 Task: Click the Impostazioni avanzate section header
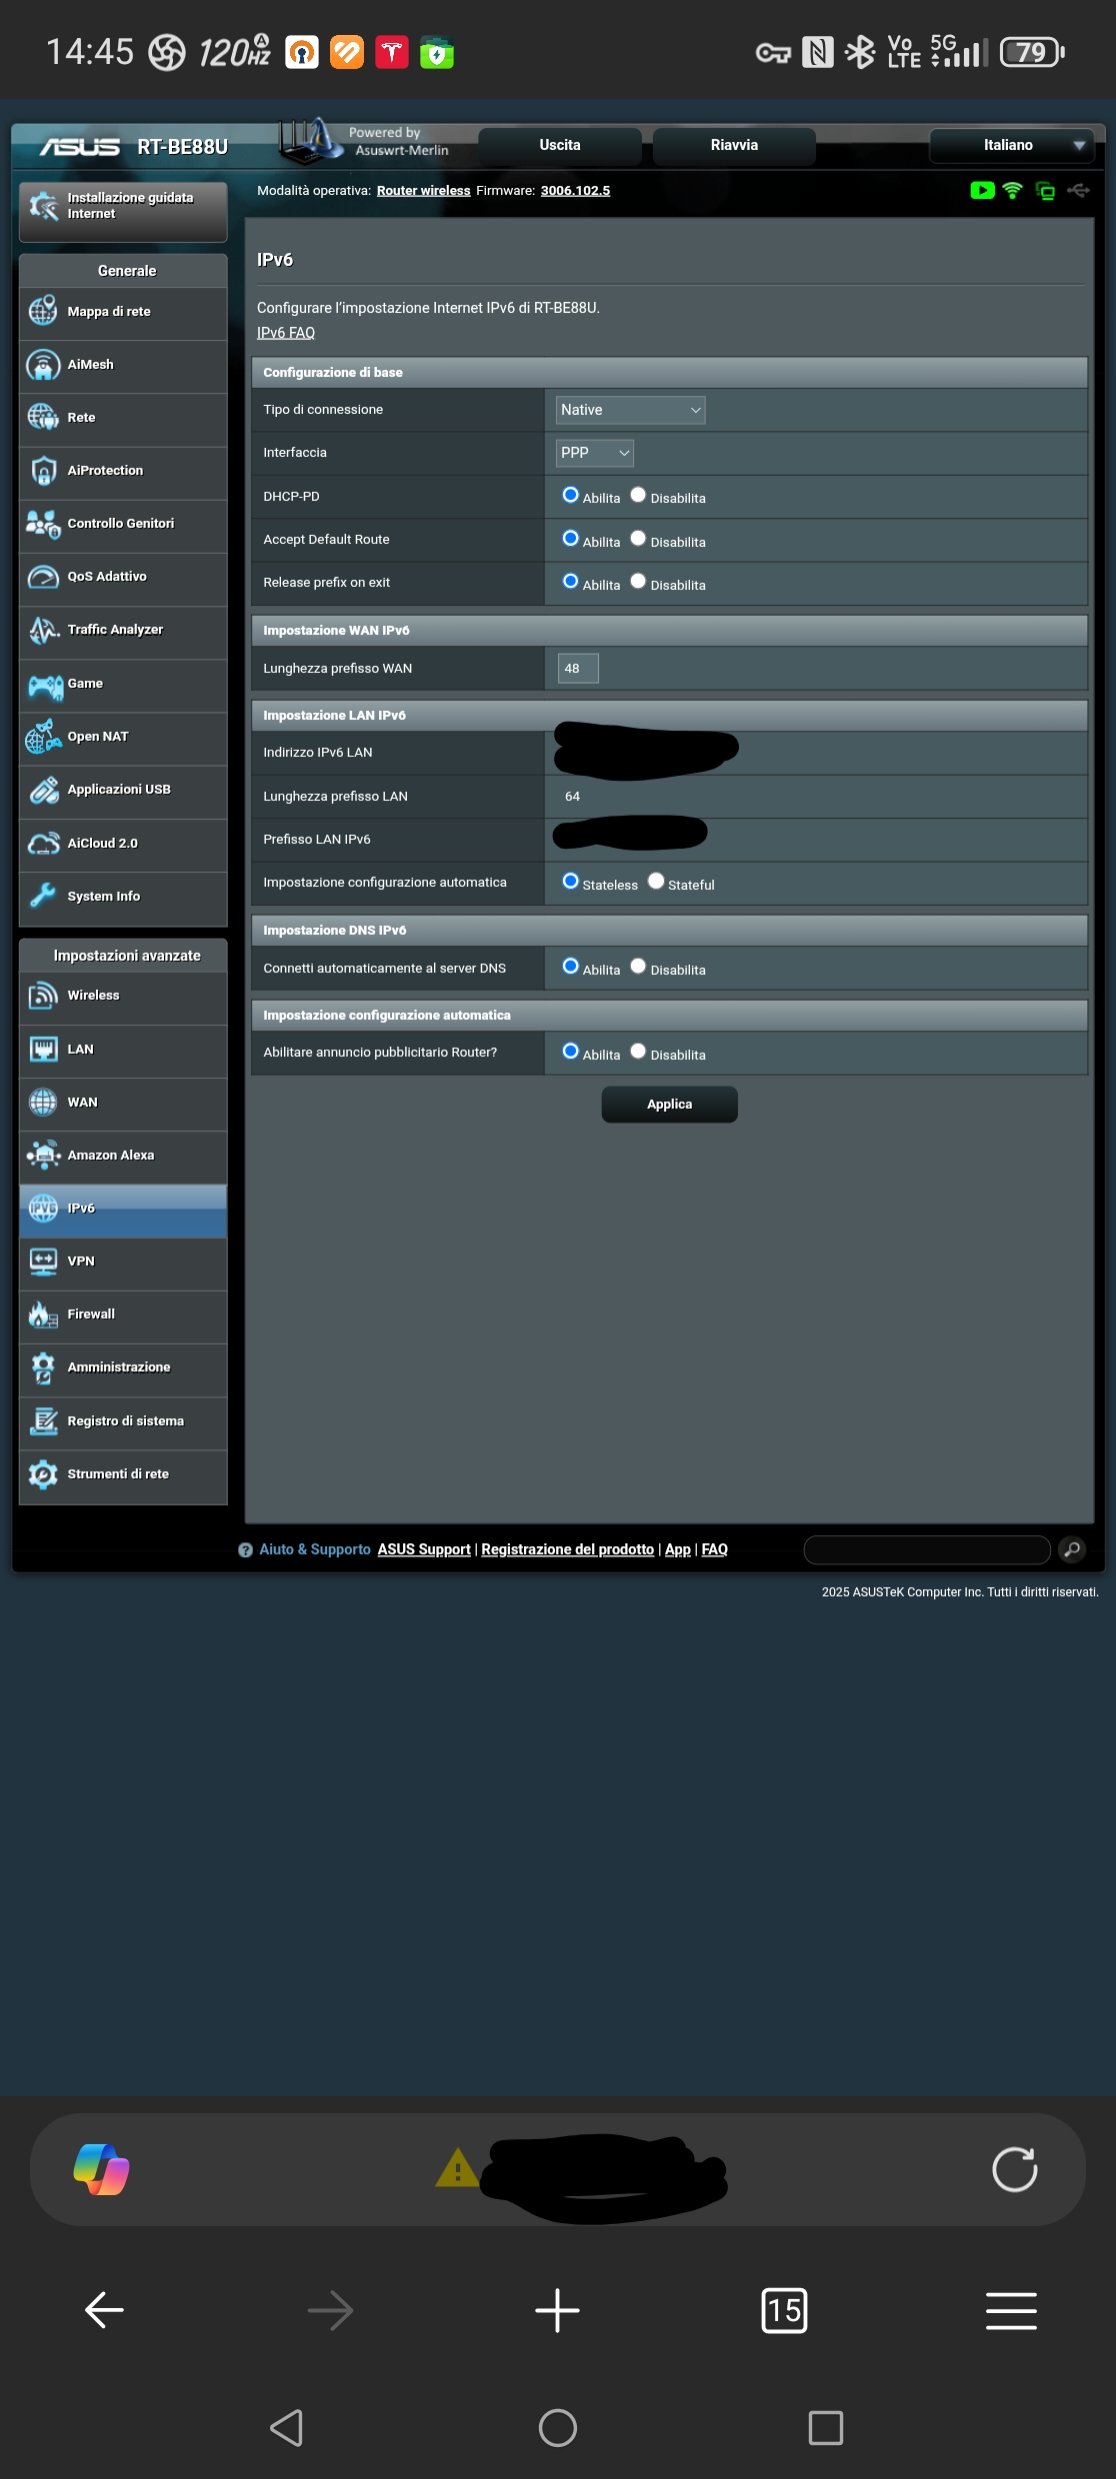click(123, 956)
